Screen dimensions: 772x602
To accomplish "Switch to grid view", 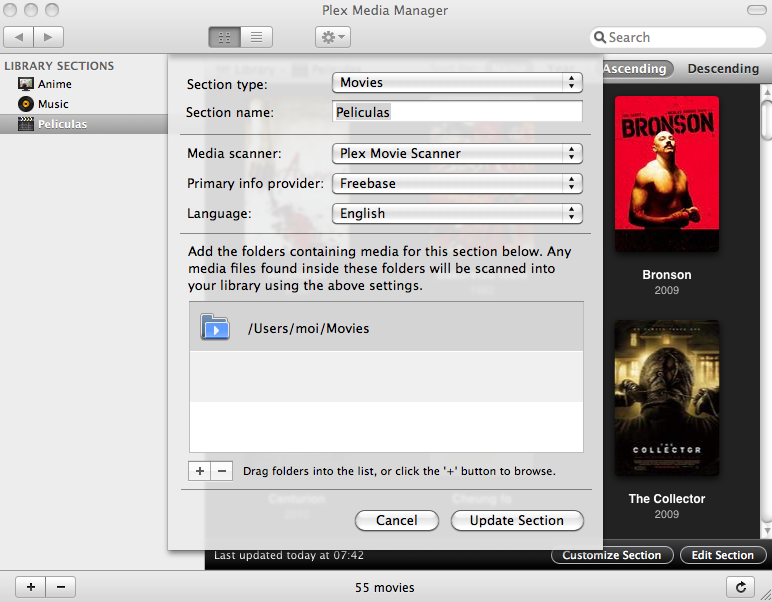I will 225,37.
